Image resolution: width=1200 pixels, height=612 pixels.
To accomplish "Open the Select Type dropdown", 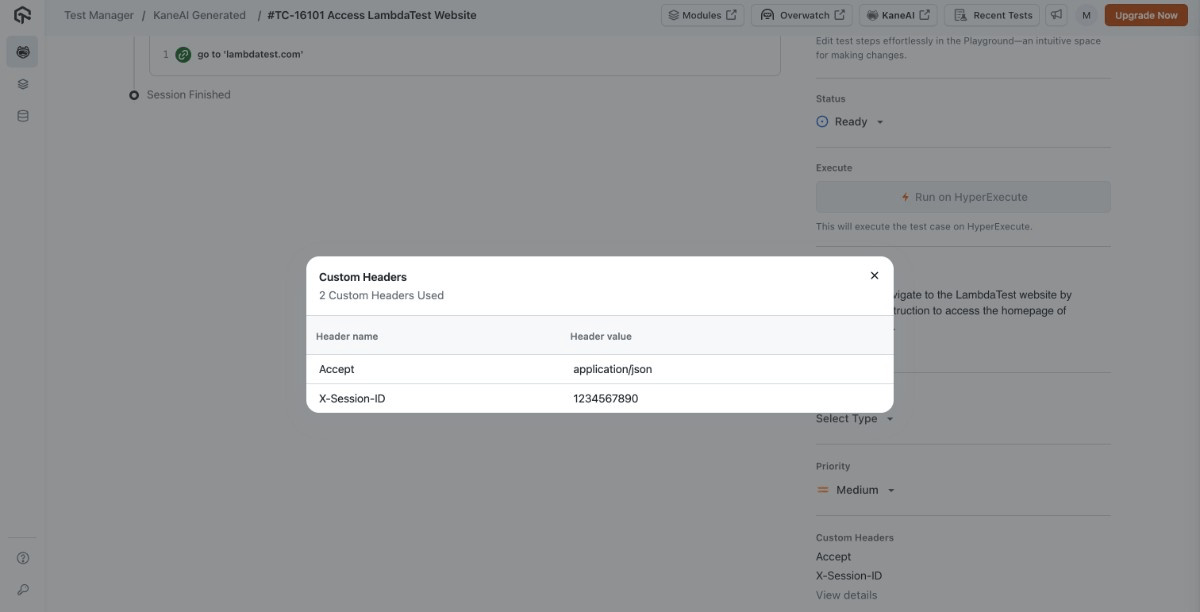I will 852,418.
